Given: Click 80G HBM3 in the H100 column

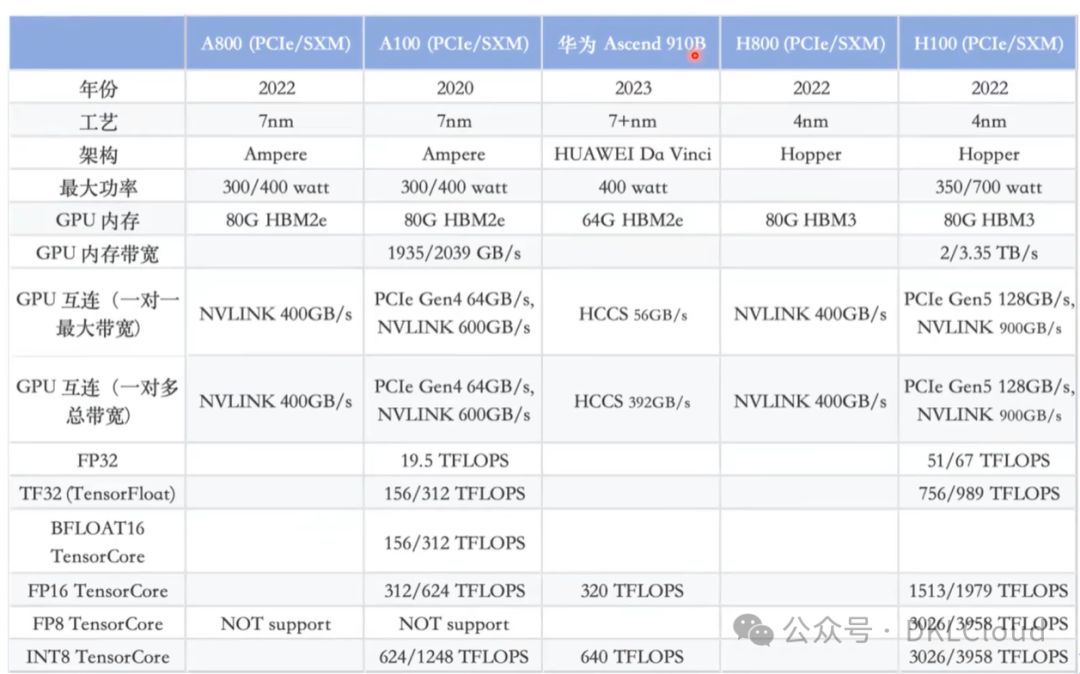Looking at the screenshot, I should click(x=988, y=220).
